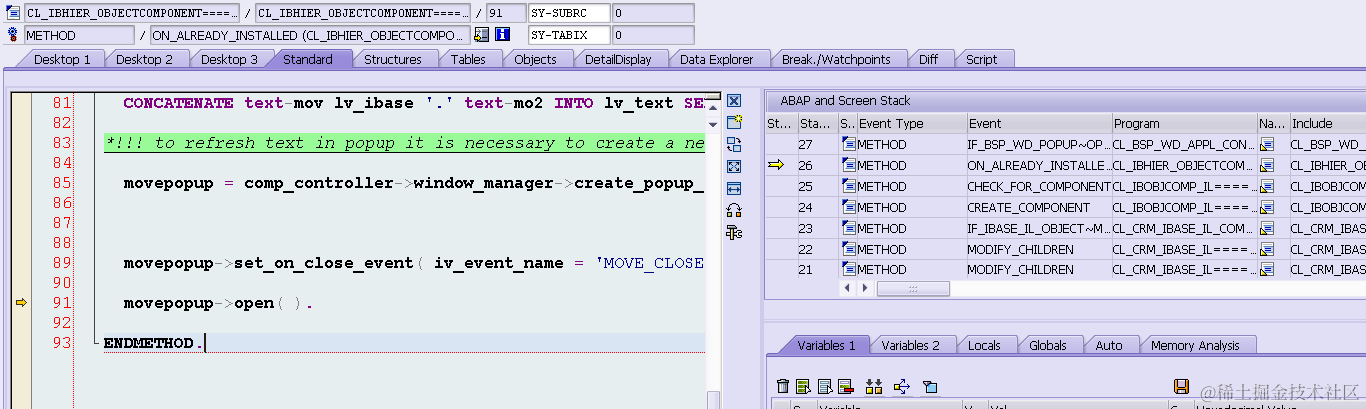Viewport: 1366px width, 409px height.
Task: Open the Structures tab
Action: 392,59
